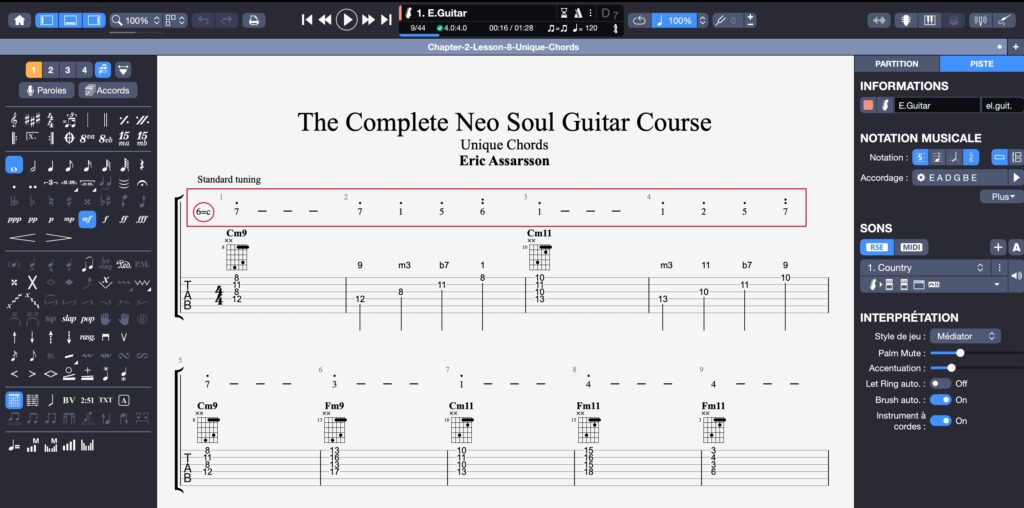This screenshot has width=1024, height=508.
Task: Open the virtual guitar fretboard view
Action: [x=903, y=20]
